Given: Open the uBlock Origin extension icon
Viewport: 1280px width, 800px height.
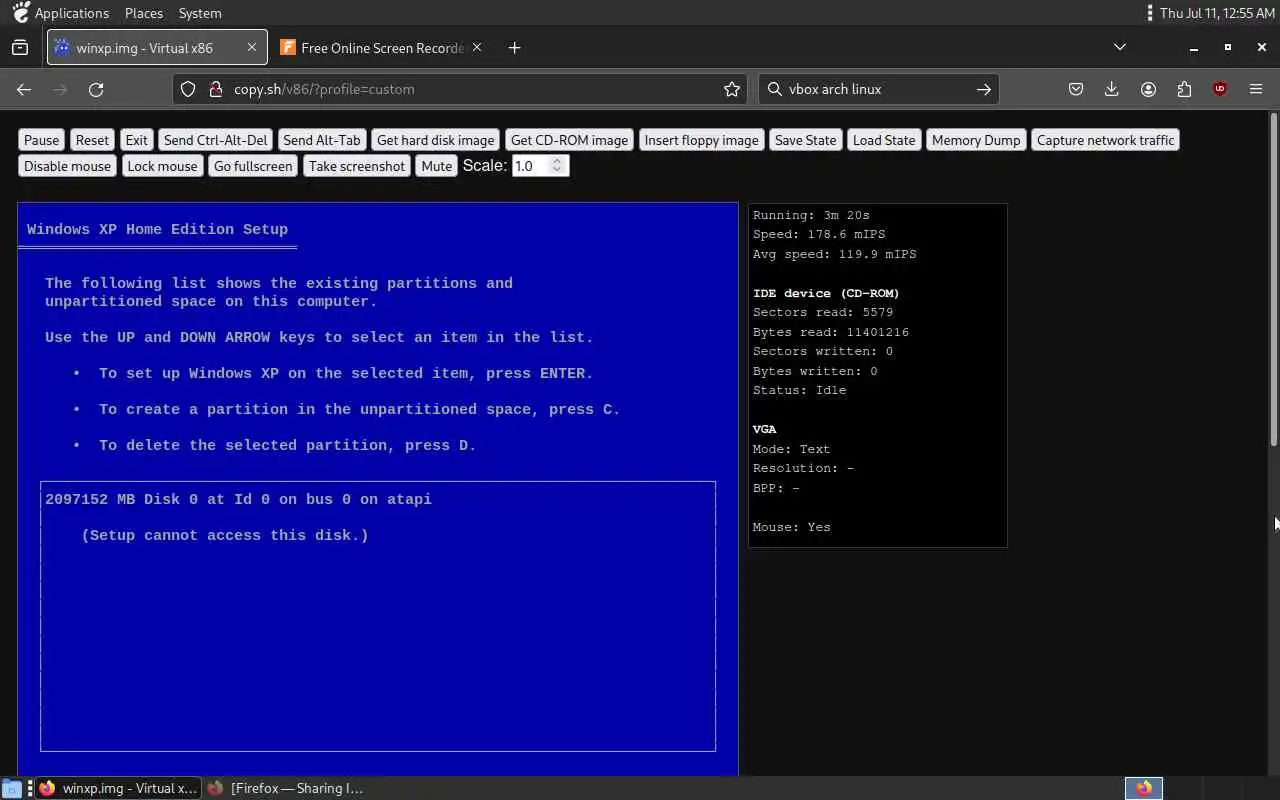Looking at the screenshot, I should point(1220,89).
